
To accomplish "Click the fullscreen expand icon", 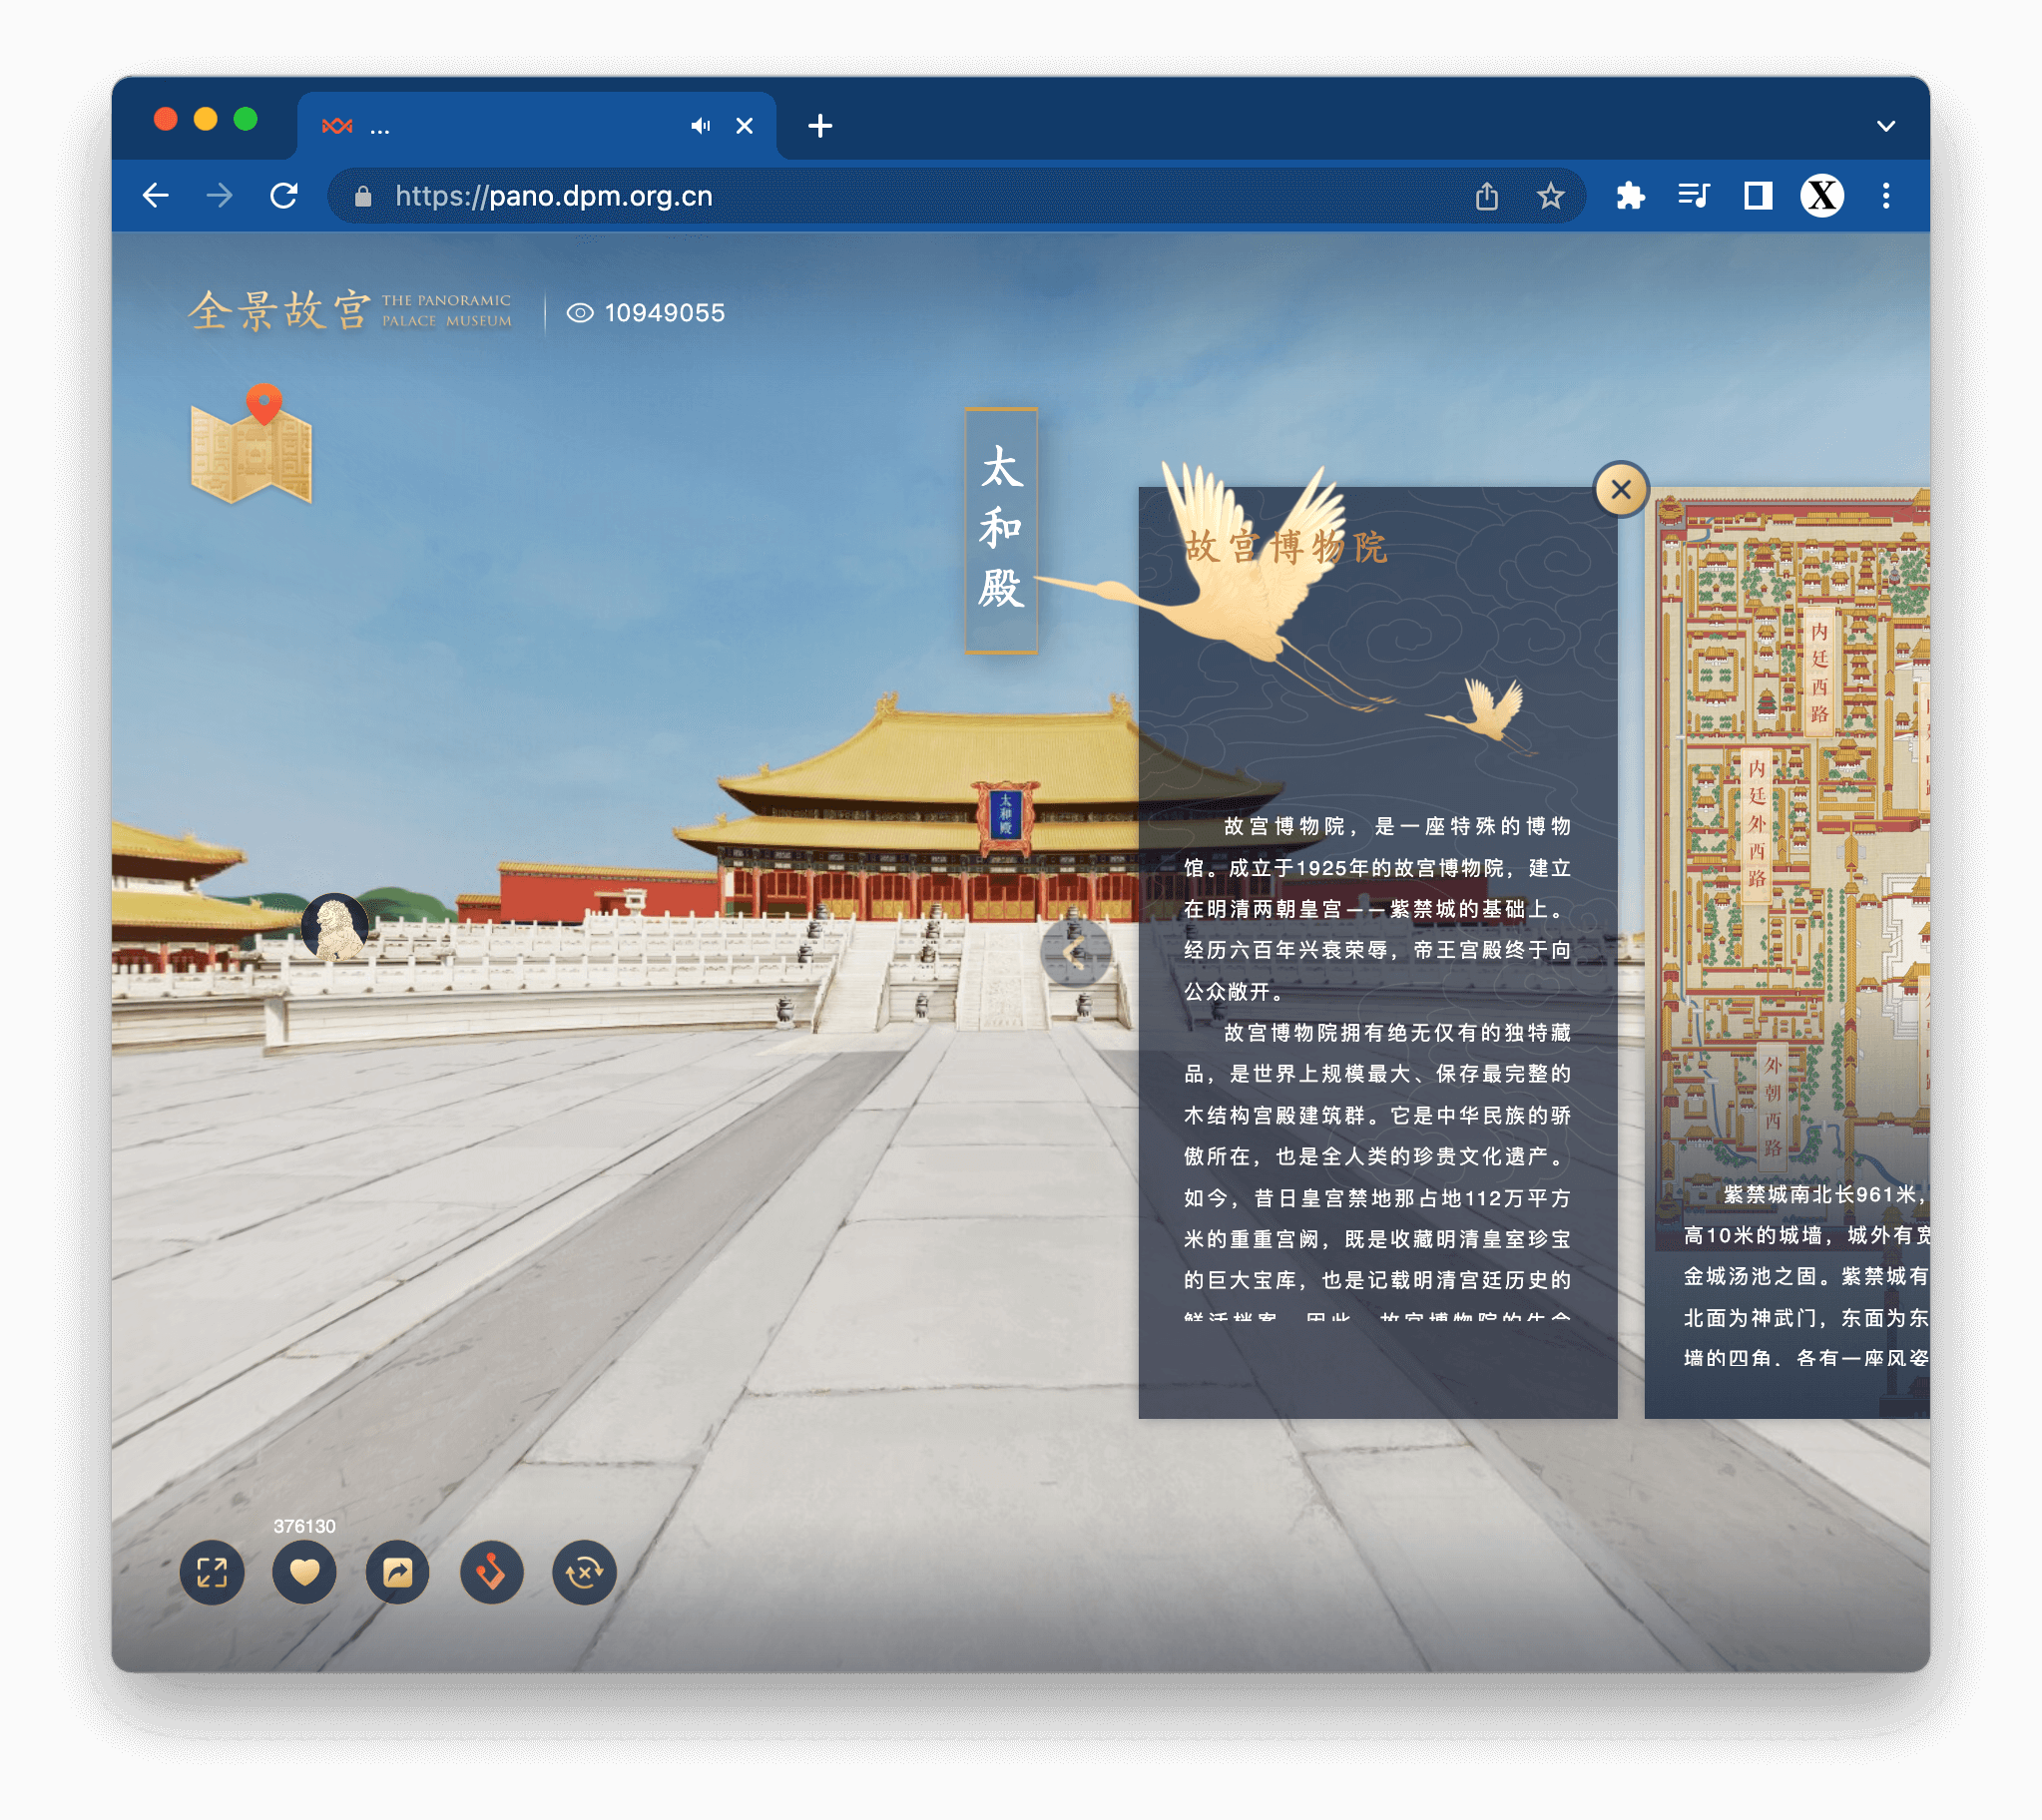I will [212, 1573].
